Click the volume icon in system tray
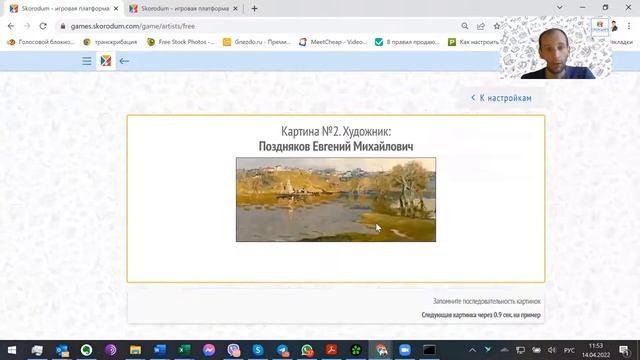 [x=552, y=350]
